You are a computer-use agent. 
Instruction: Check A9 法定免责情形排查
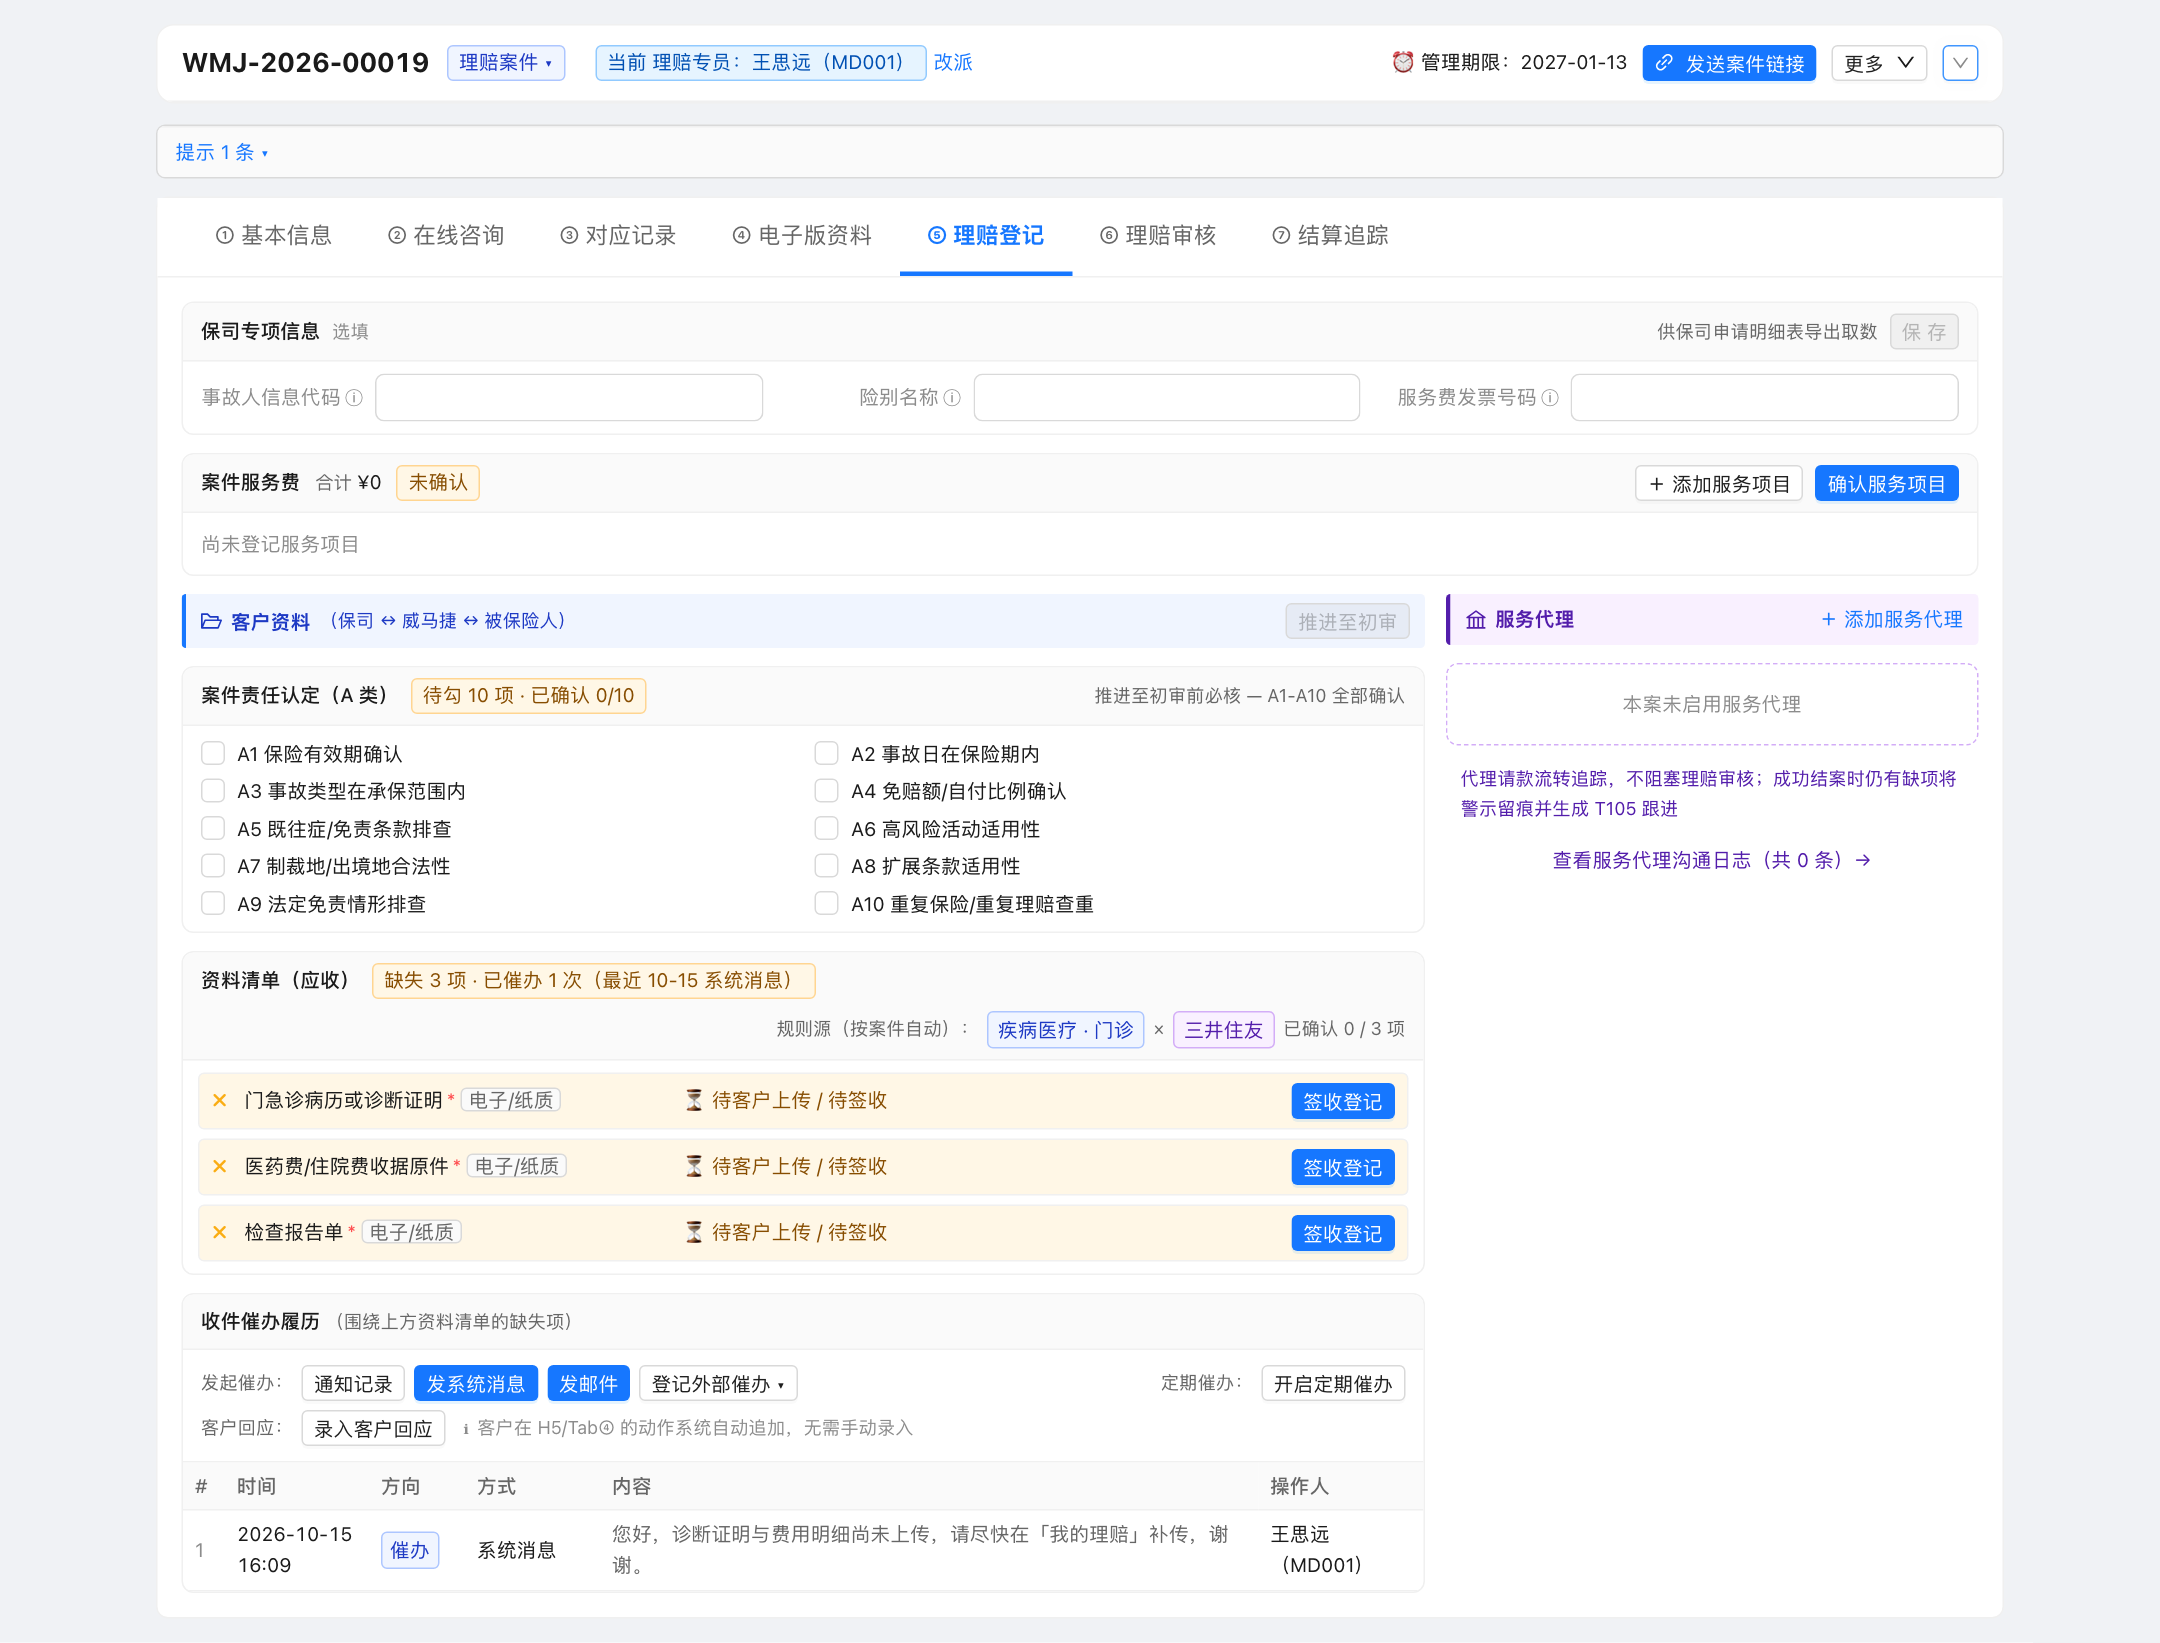click(x=213, y=903)
